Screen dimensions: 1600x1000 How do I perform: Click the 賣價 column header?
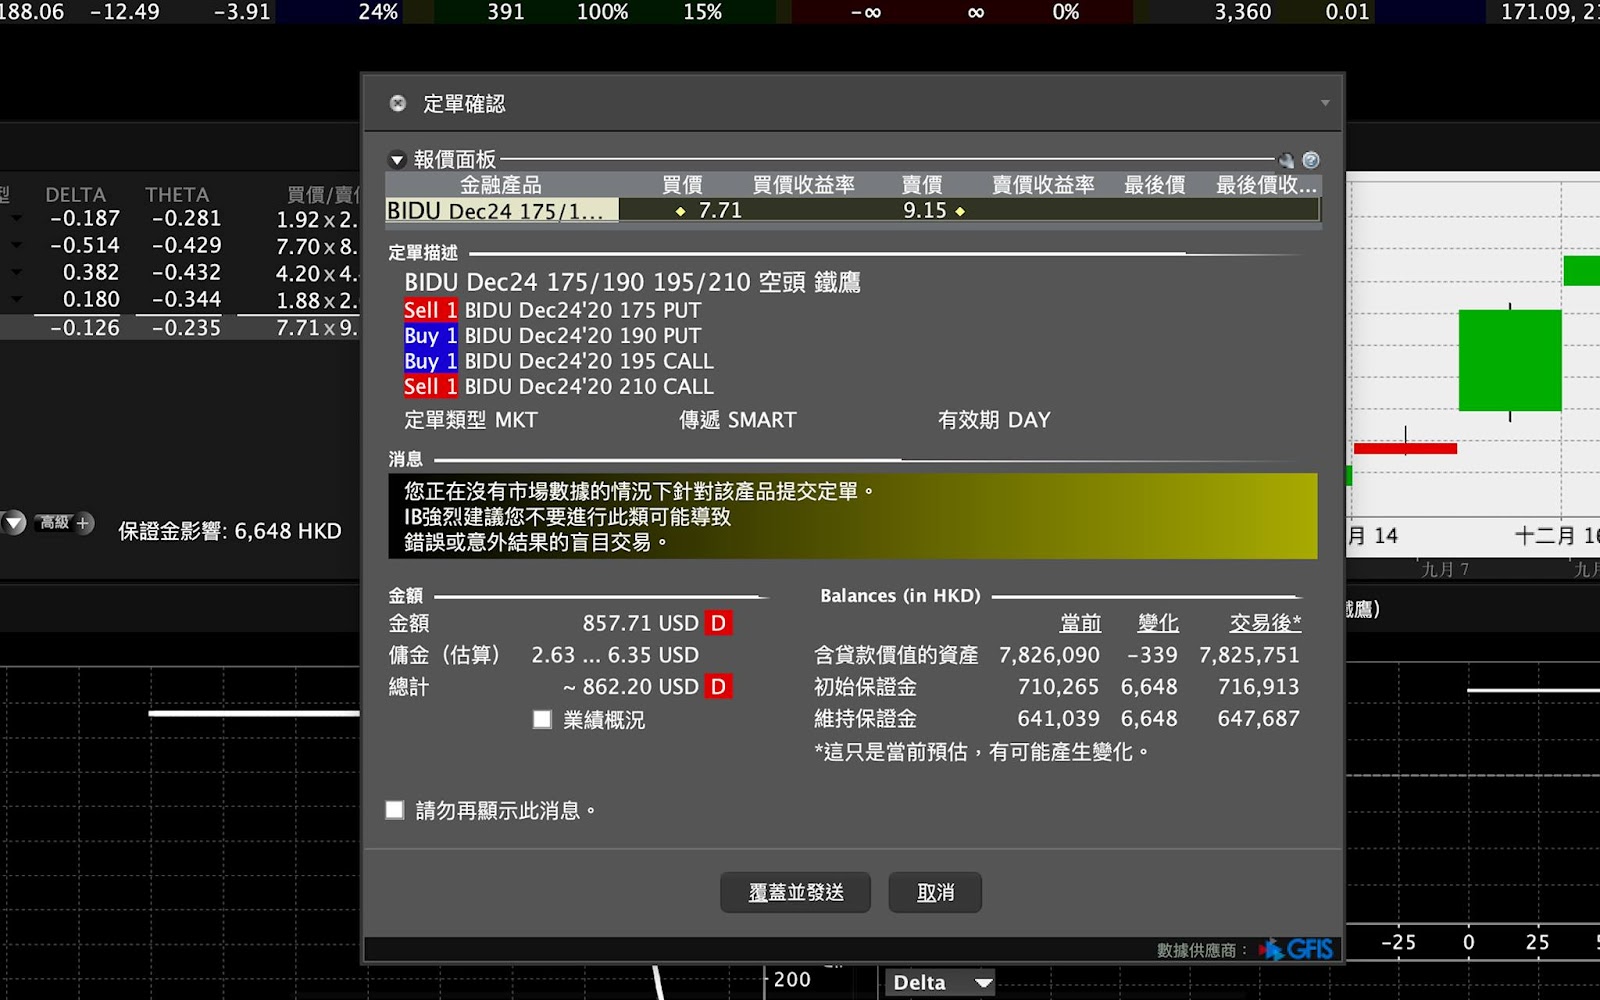921,185
